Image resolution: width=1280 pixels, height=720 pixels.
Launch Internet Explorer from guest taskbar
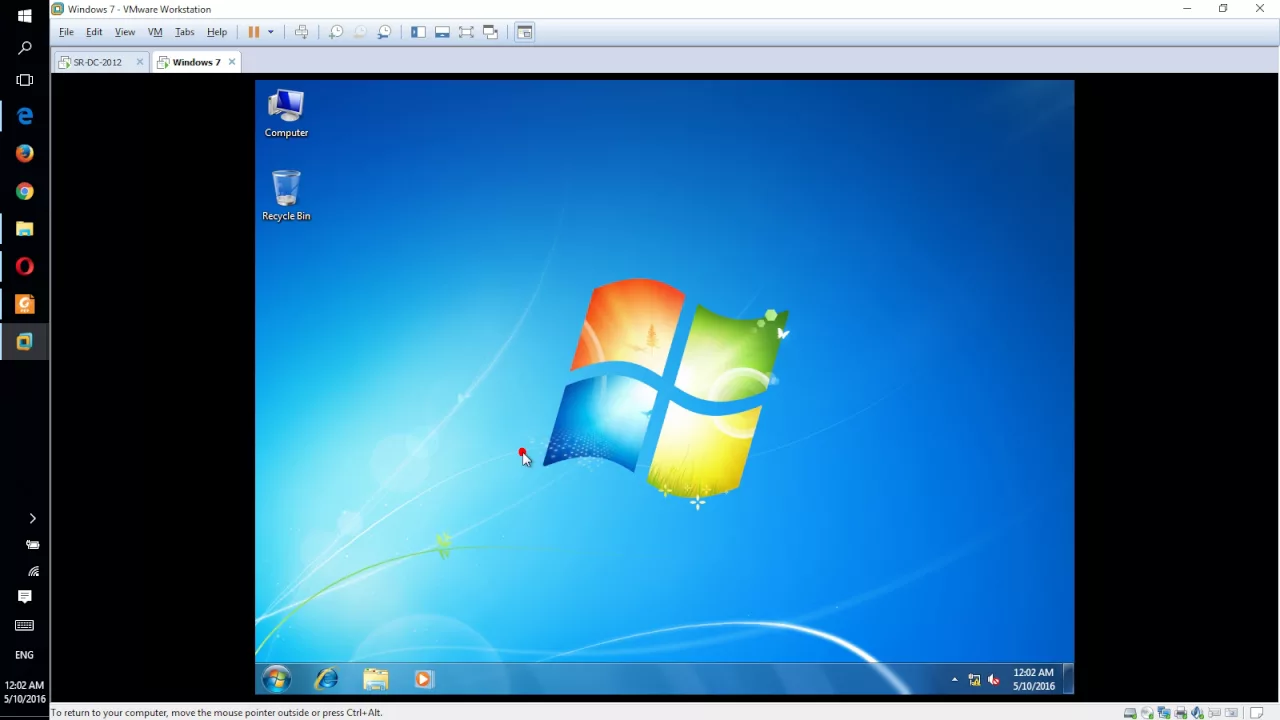pos(326,679)
